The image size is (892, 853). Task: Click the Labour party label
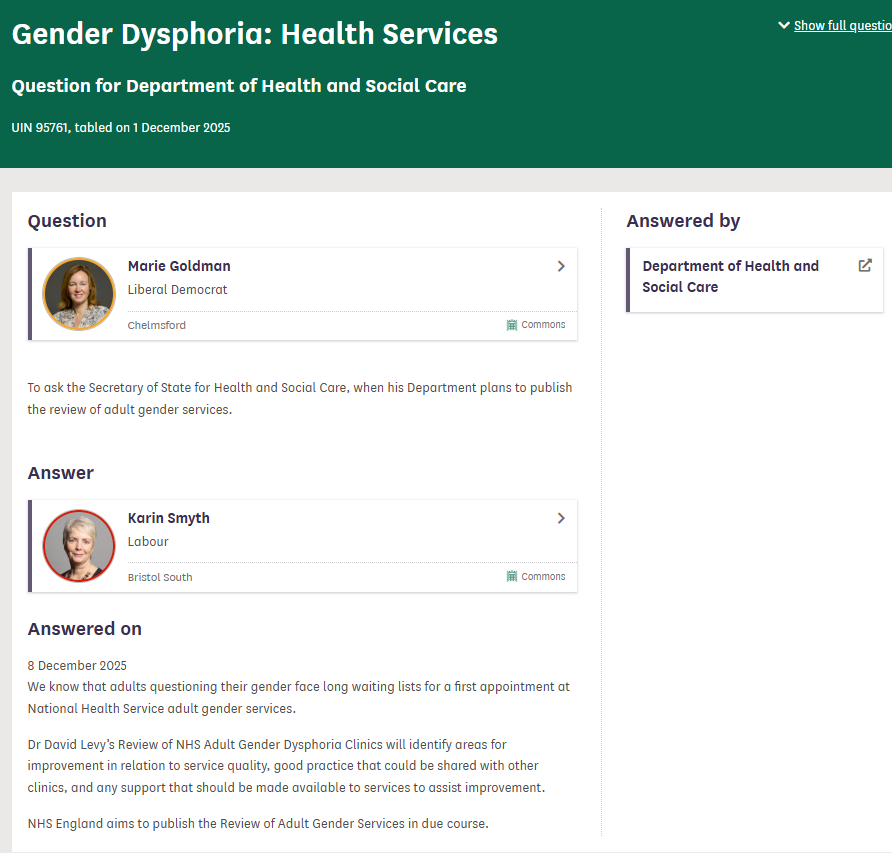148,542
